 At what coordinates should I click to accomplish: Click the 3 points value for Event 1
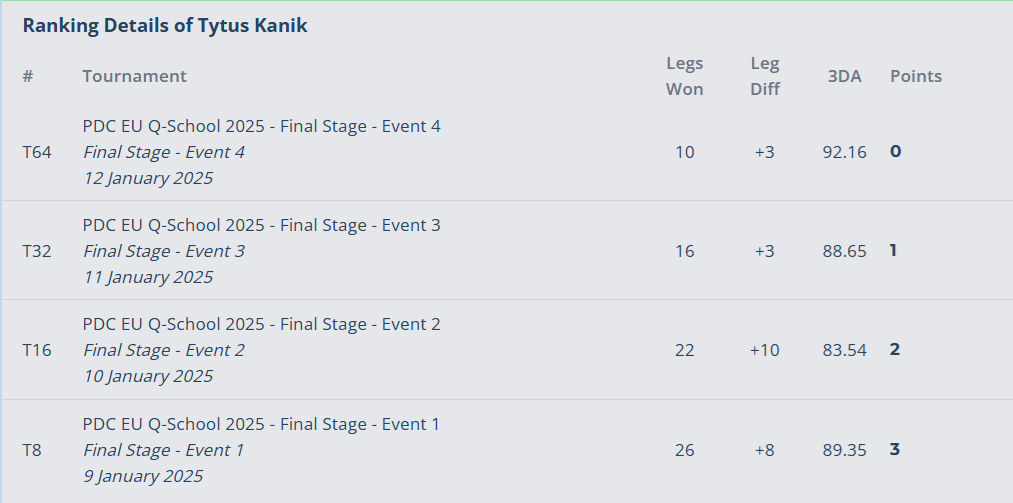[895, 449]
